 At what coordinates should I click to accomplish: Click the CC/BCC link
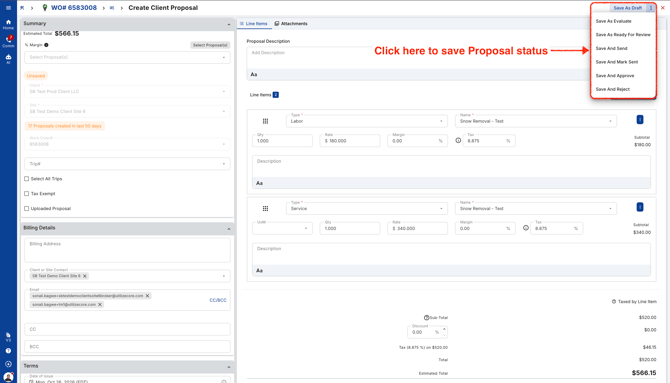[218, 300]
